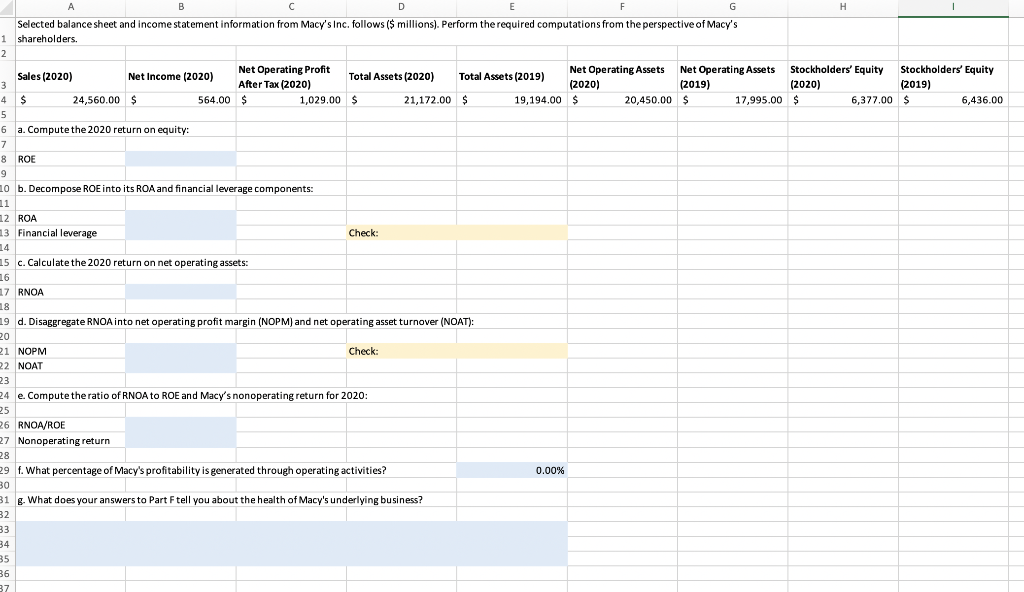Viewport: 1024px width, 592px height.
Task: Click the NOAT answer input cell
Action: pos(180,366)
